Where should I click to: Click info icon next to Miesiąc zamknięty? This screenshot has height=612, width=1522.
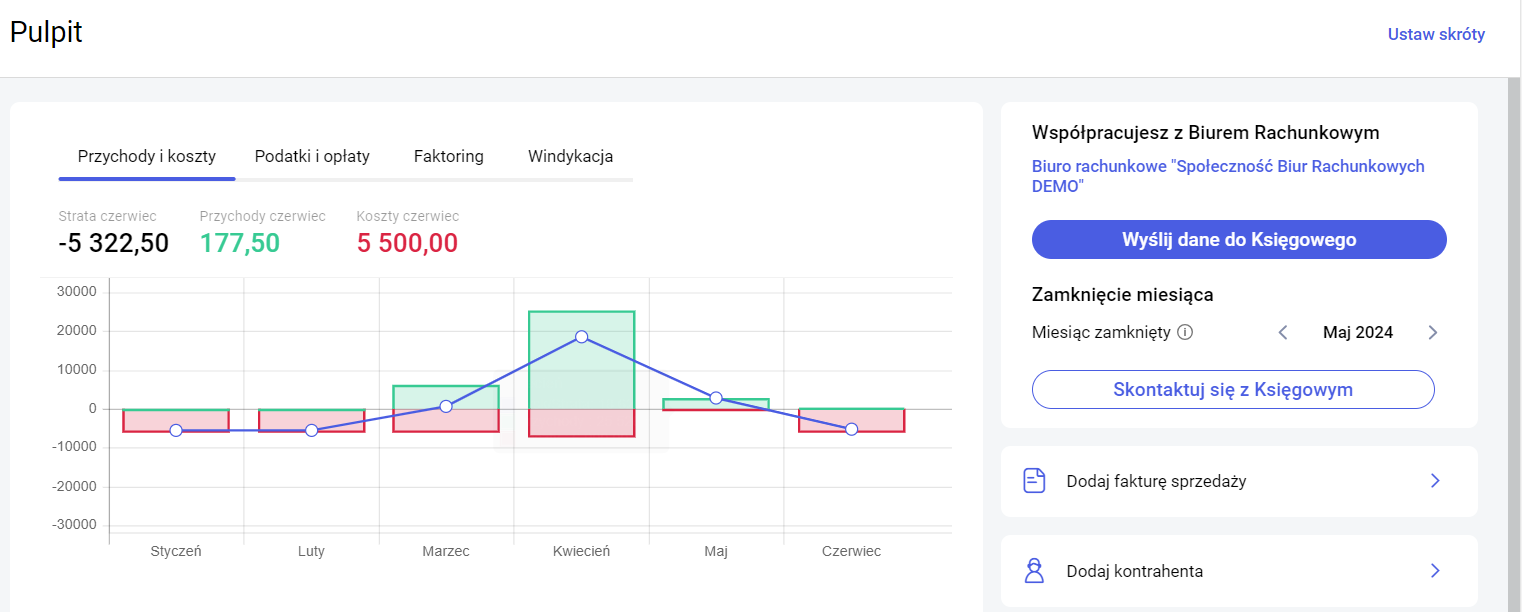[1185, 332]
